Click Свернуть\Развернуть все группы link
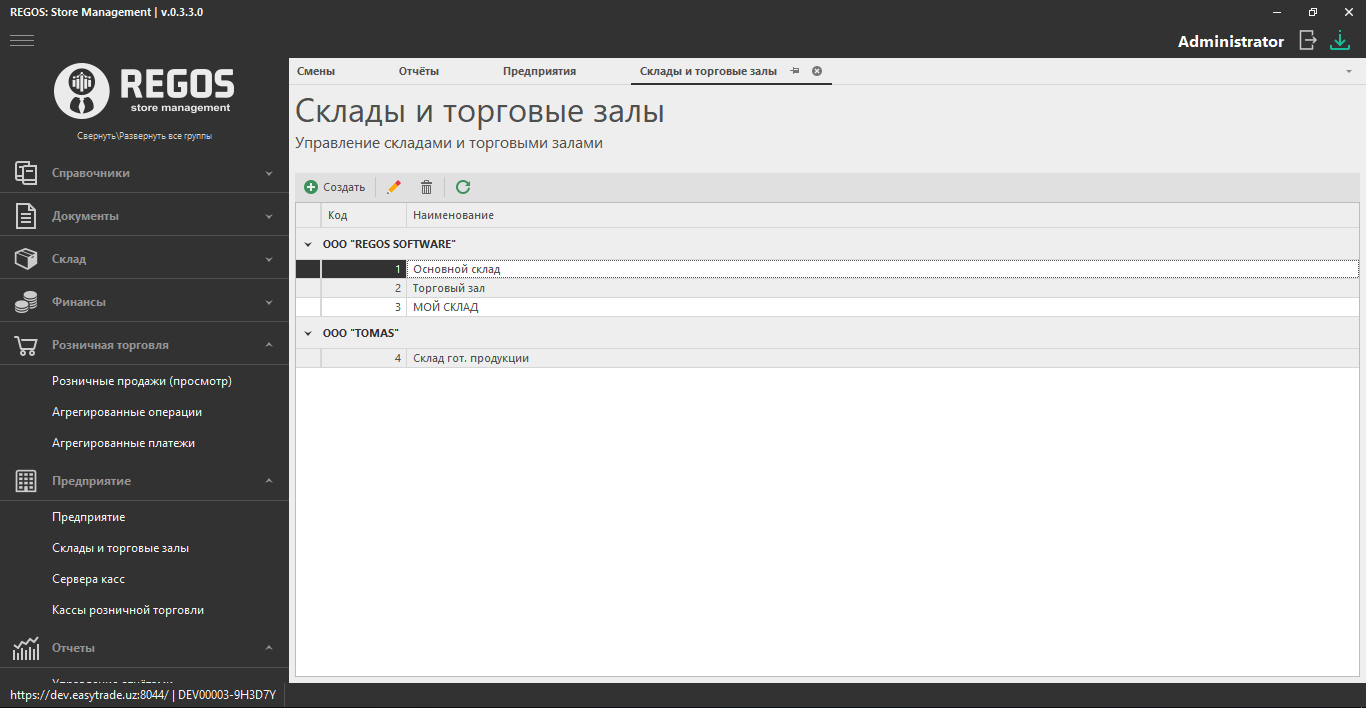The image size is (1366, 708). point(144,136)
